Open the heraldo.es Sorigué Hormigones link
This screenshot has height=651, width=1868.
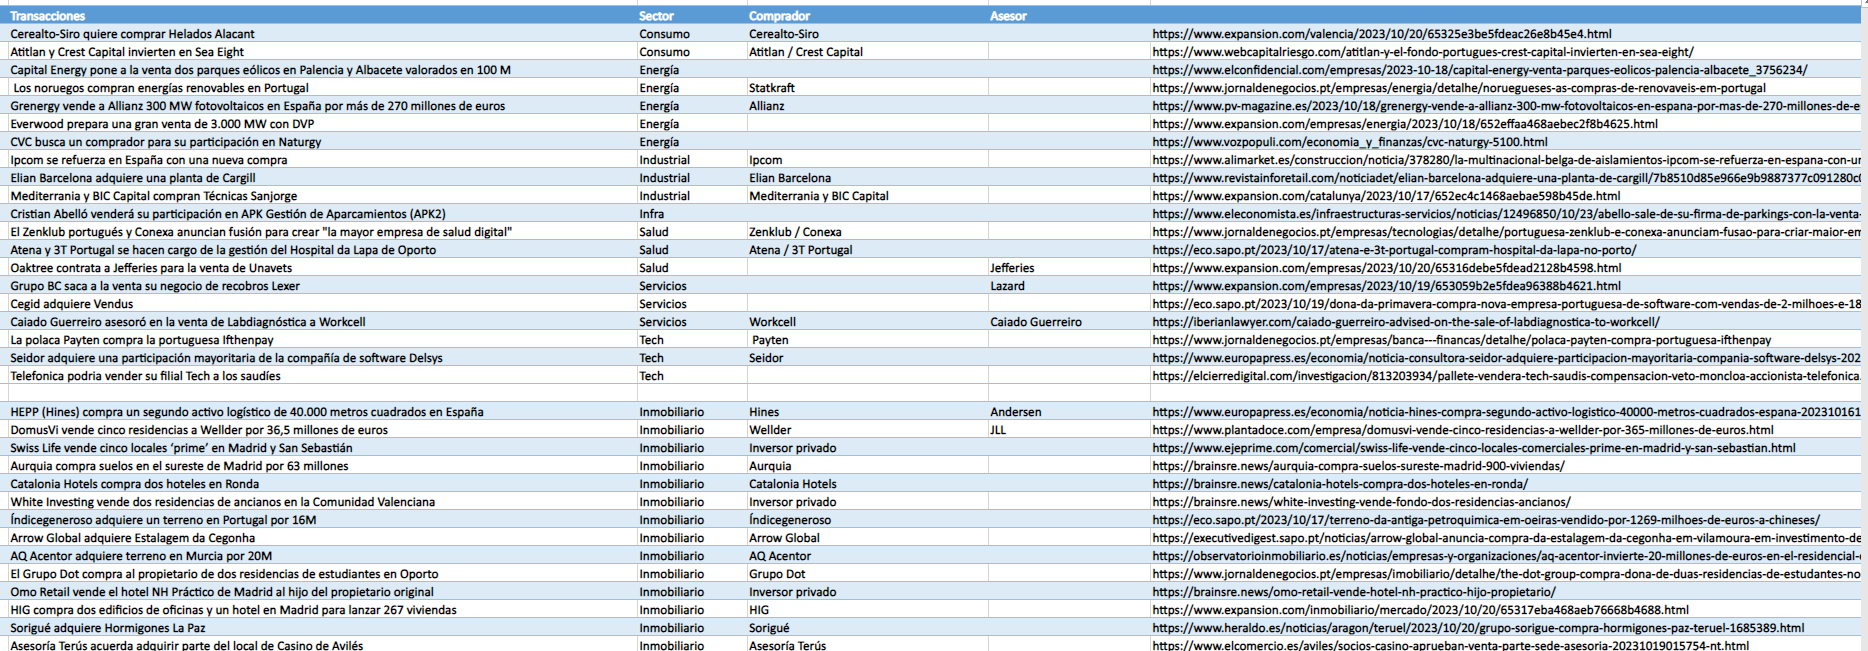click(x=1478, y=628)
